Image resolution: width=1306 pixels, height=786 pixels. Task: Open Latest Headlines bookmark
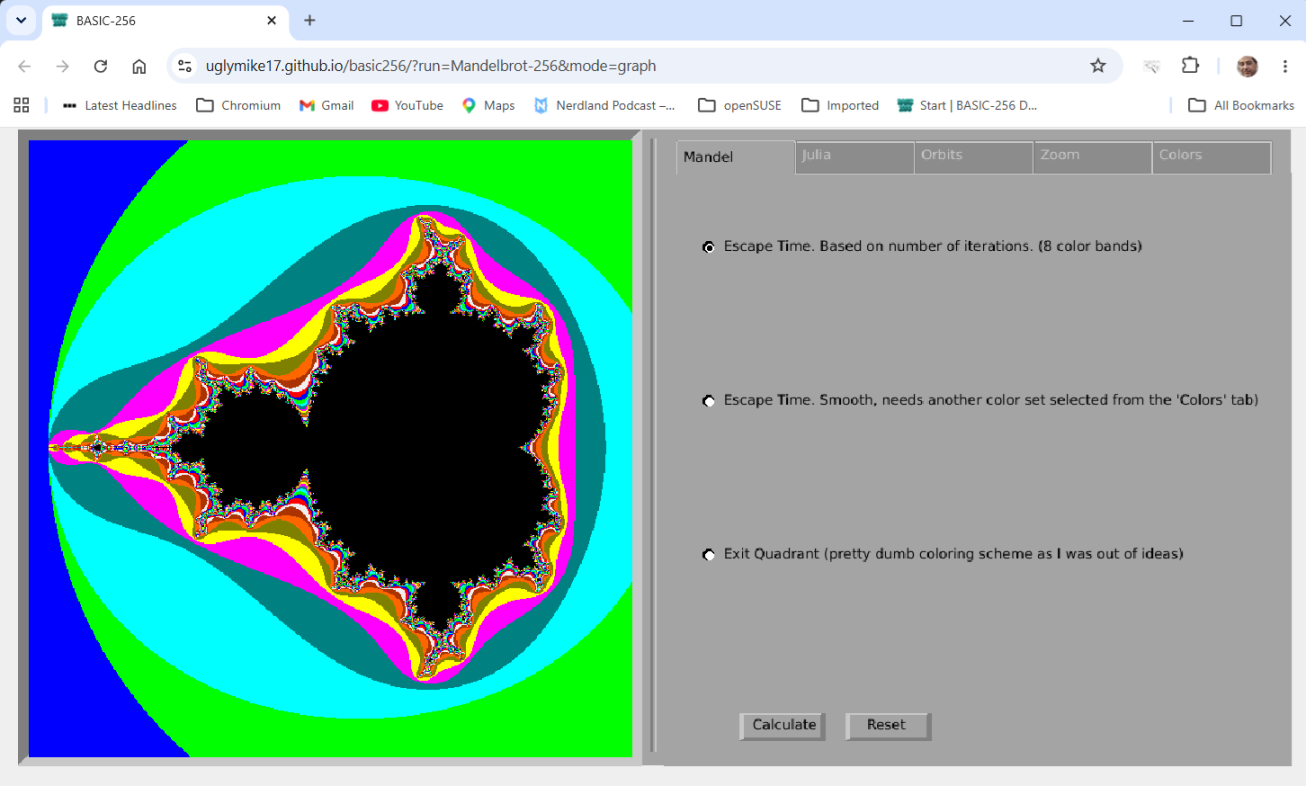[x=119, y=105]
